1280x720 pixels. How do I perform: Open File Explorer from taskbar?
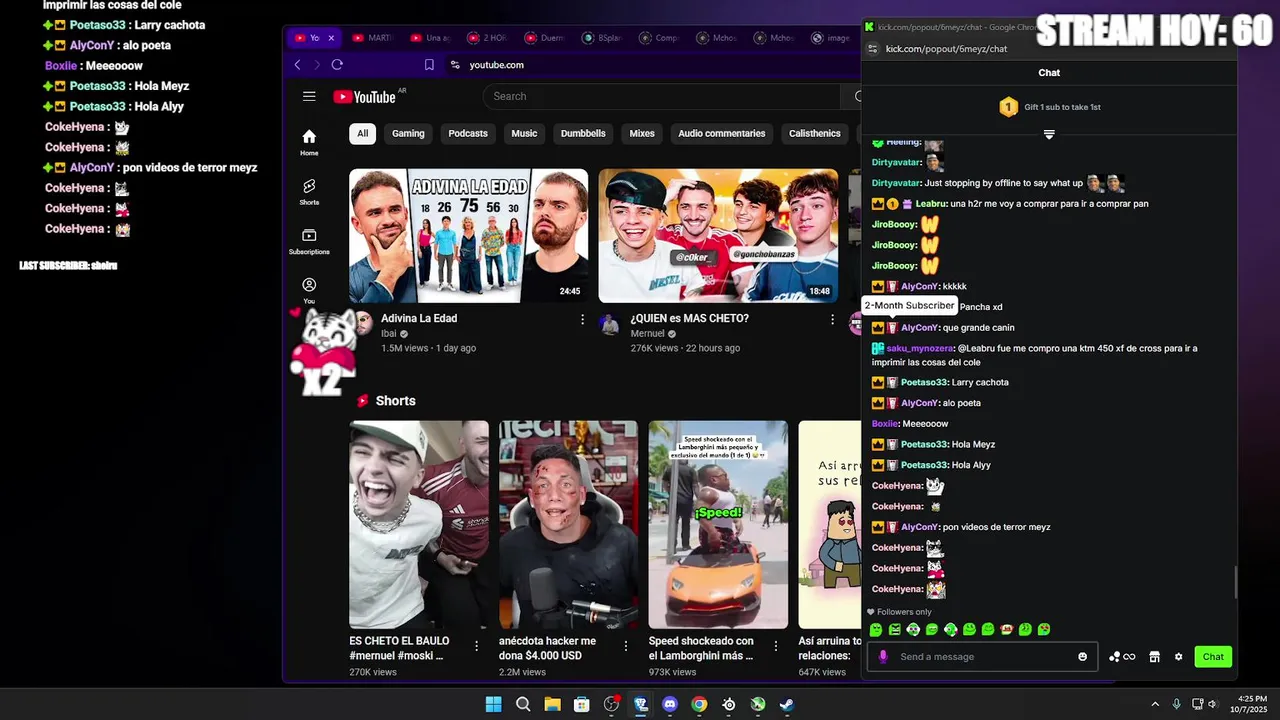(x=552, y=704)
